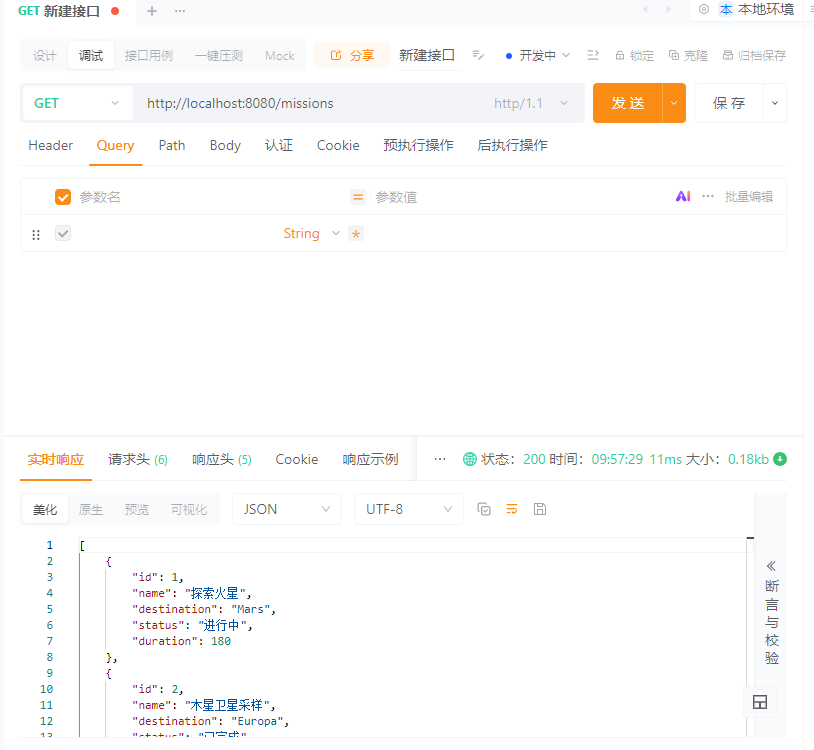Viewport: 814px width, 750px height.
Task: Open the 保存 dropdown arrow
Action: tap(775, 103)
